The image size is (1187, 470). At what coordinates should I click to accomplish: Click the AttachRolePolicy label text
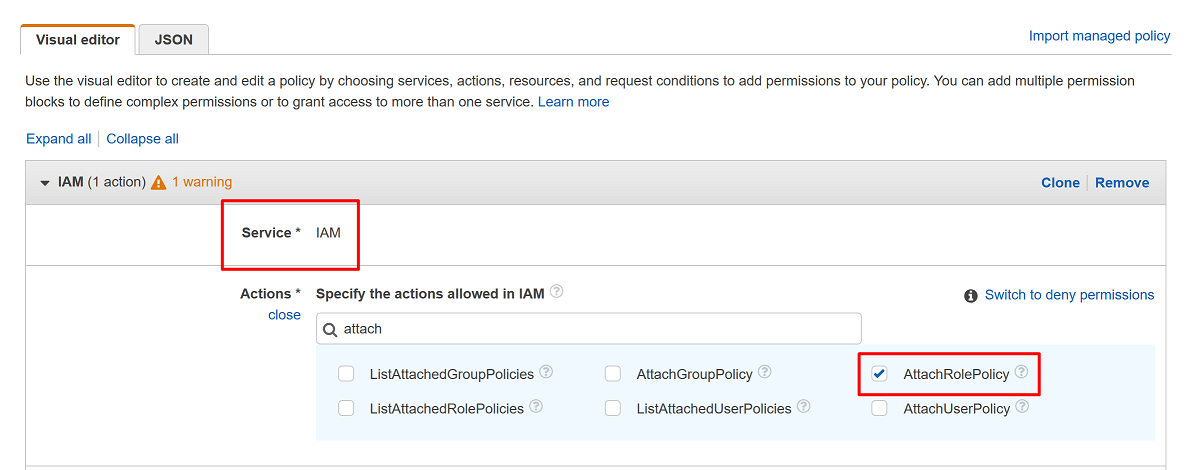[x=956, y=374]
